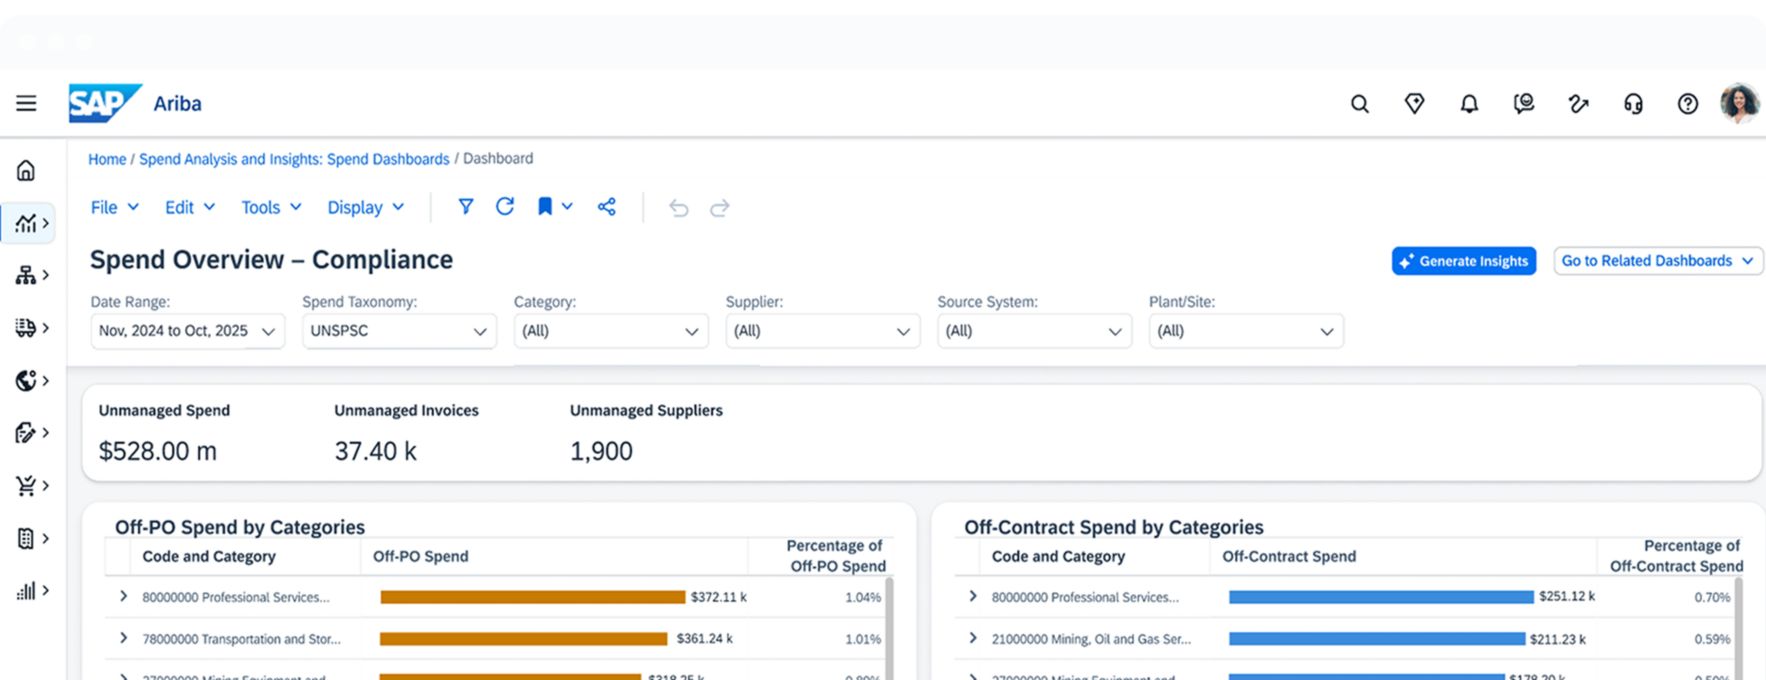
Task: Share the dashboard via share icon
Action: [607, 207]
